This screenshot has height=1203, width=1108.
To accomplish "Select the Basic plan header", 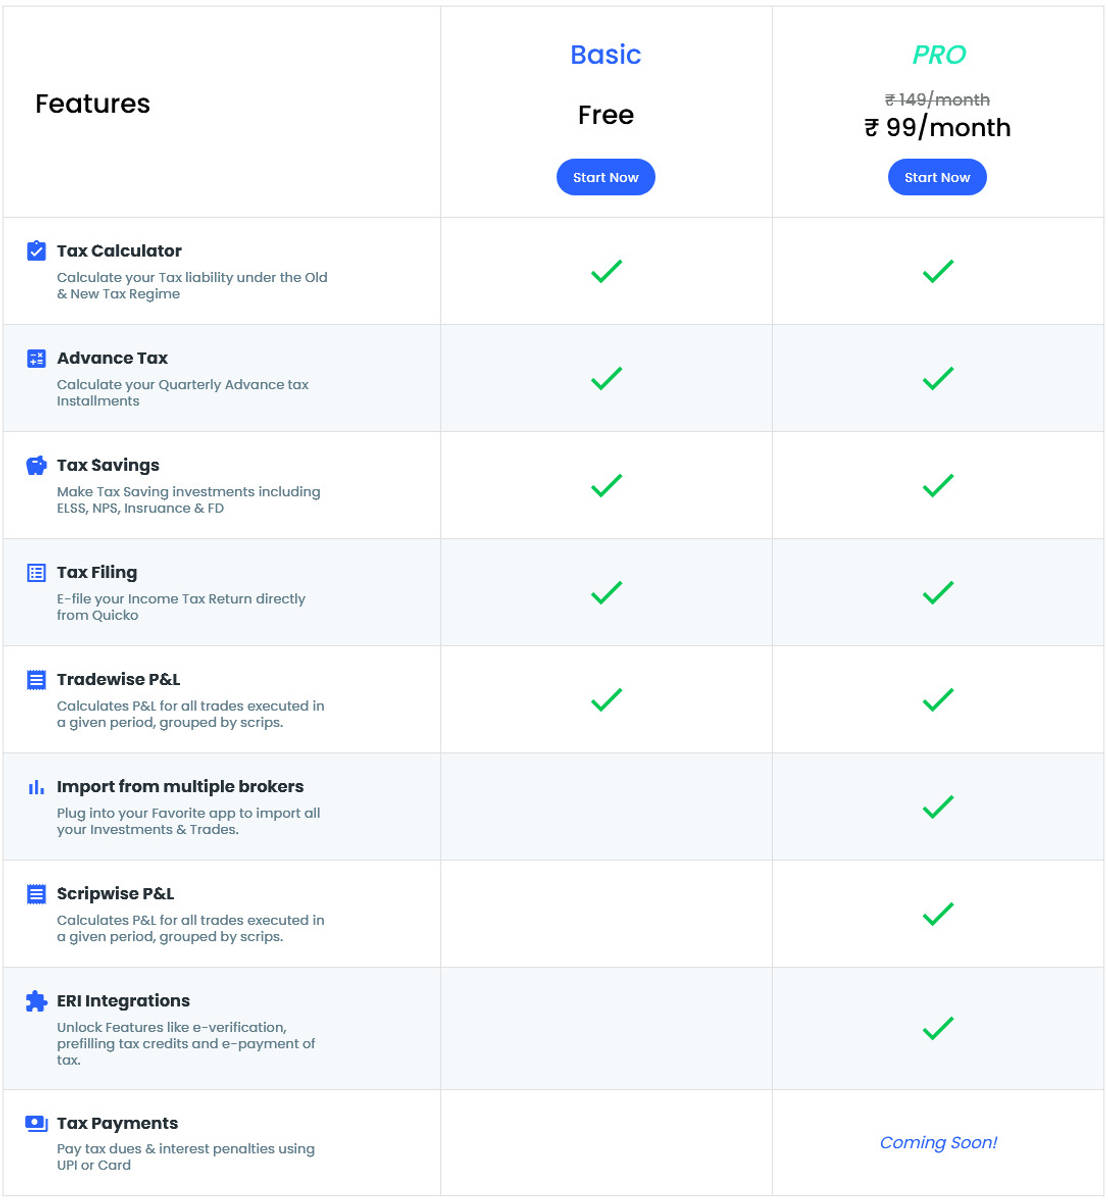I will coord(605,55).
